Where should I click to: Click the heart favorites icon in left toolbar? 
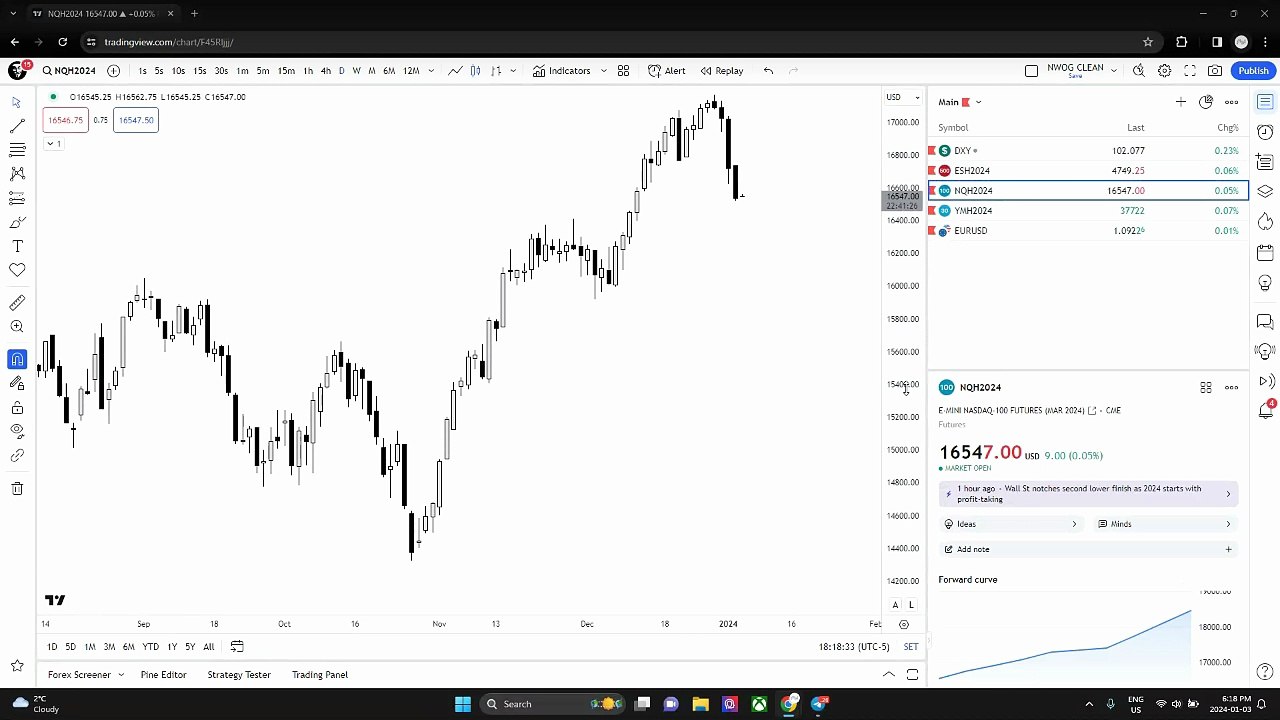click(17, 270)
